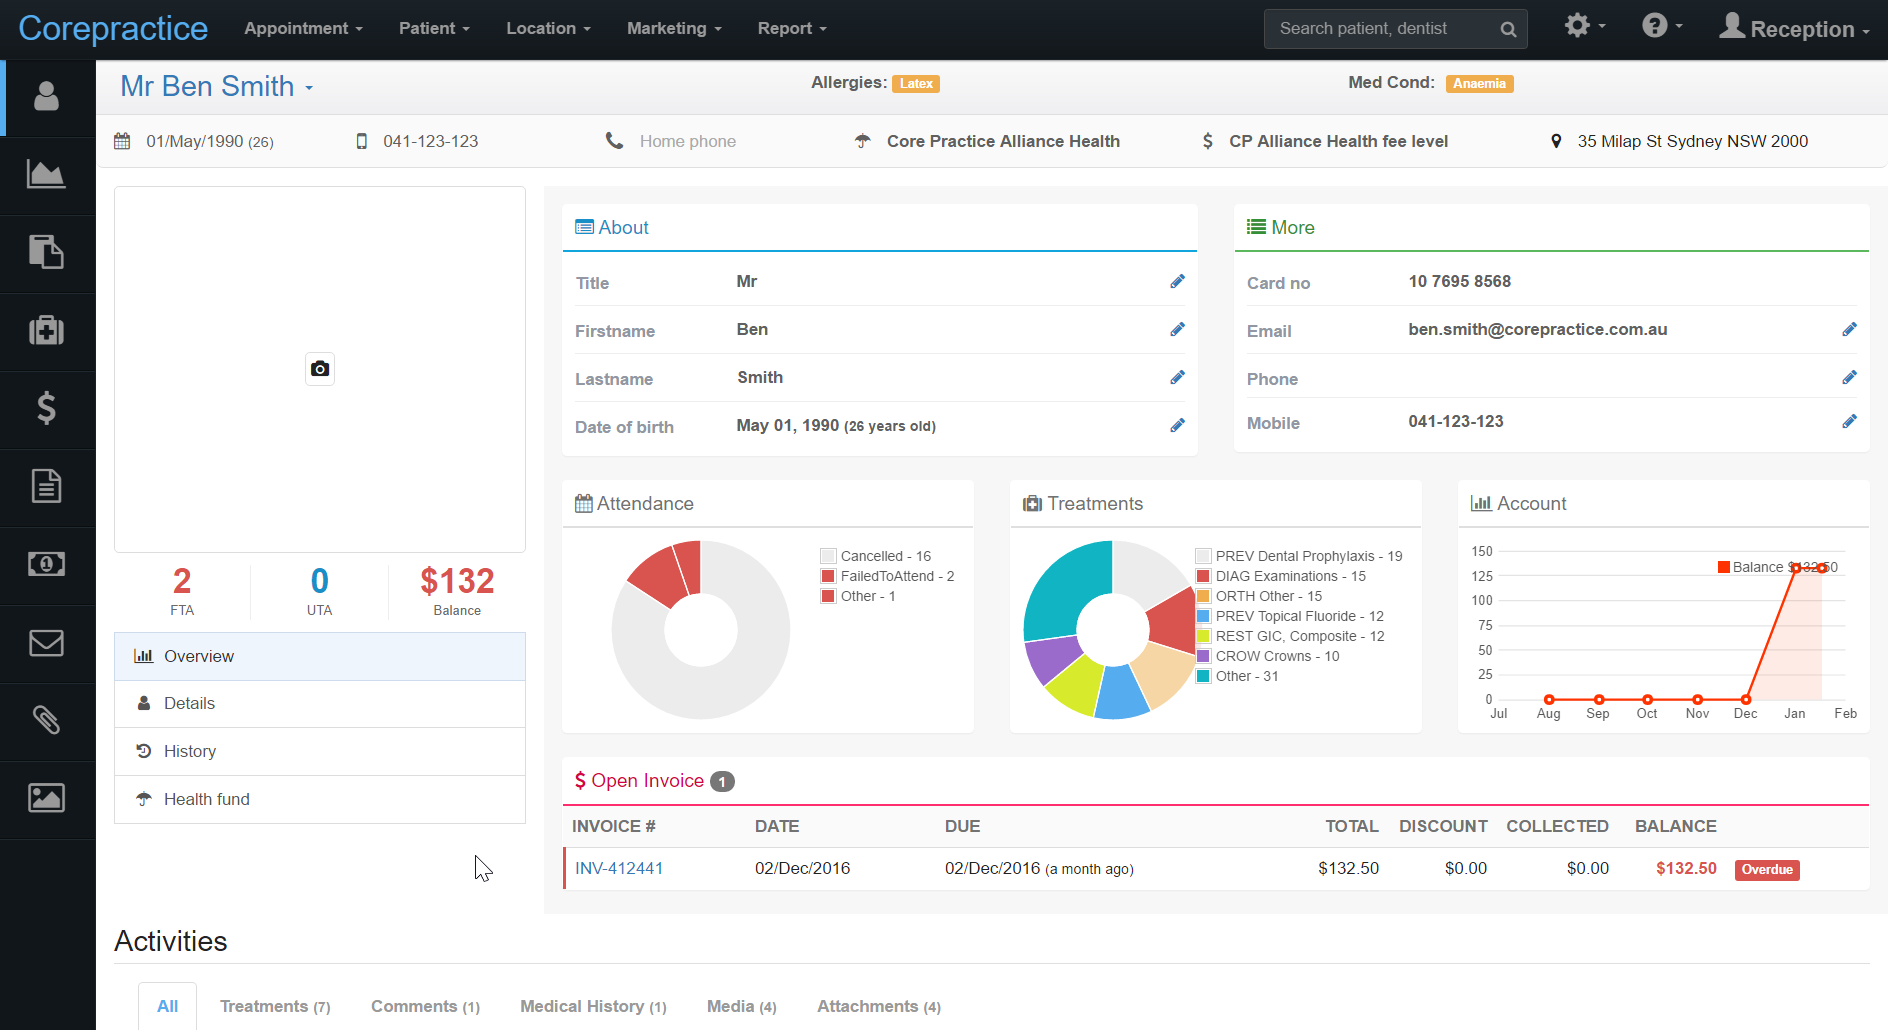This screenshot has height=1030, width=1888.
Task: Select the charting/analytics icon in sidebar
Action: (47, 175)
